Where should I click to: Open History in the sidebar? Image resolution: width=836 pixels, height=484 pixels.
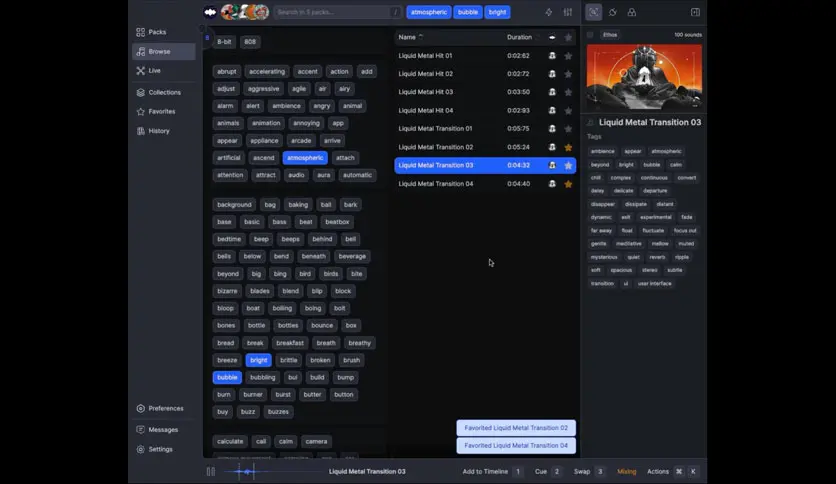153,131
